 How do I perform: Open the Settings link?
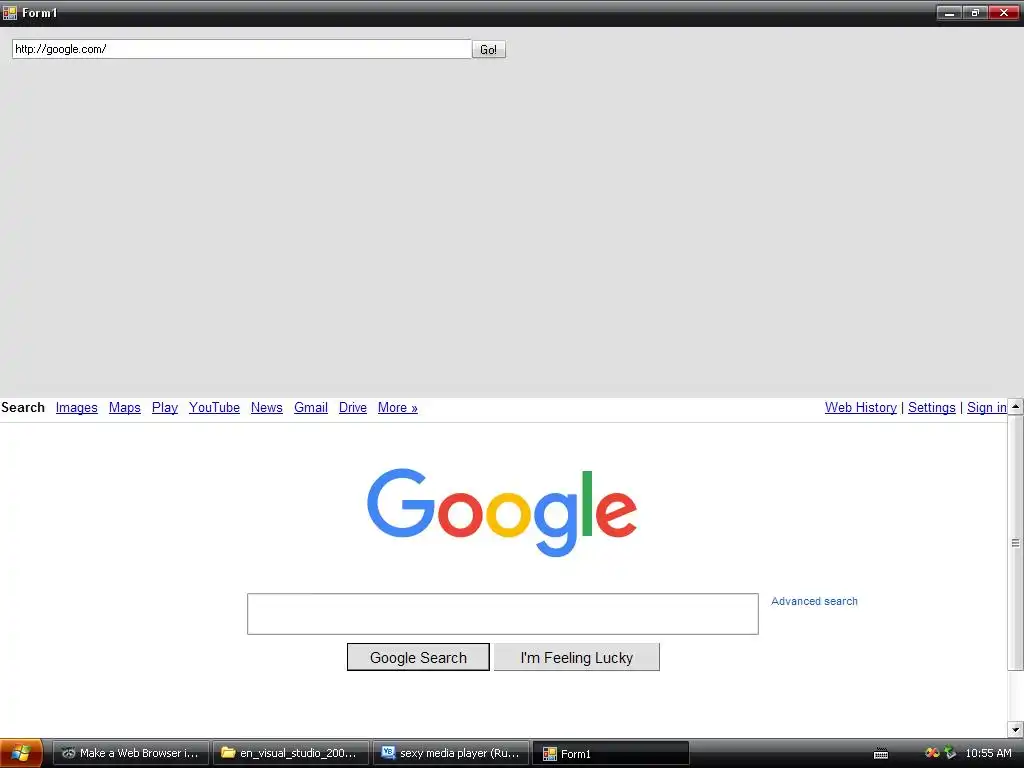coord(932,408)
